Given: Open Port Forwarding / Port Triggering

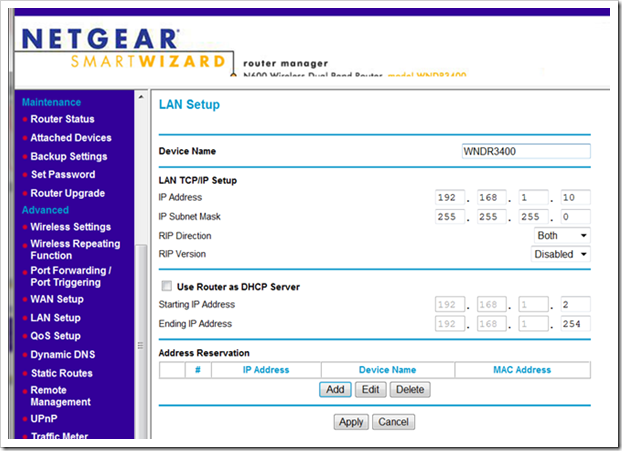Looking at the screenshot, I should click(71, 276).
